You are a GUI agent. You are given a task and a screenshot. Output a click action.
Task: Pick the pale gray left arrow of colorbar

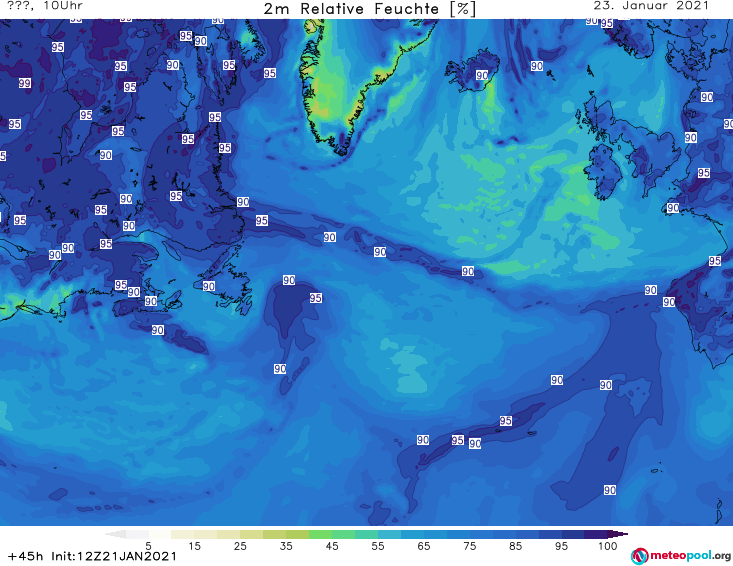116,534
